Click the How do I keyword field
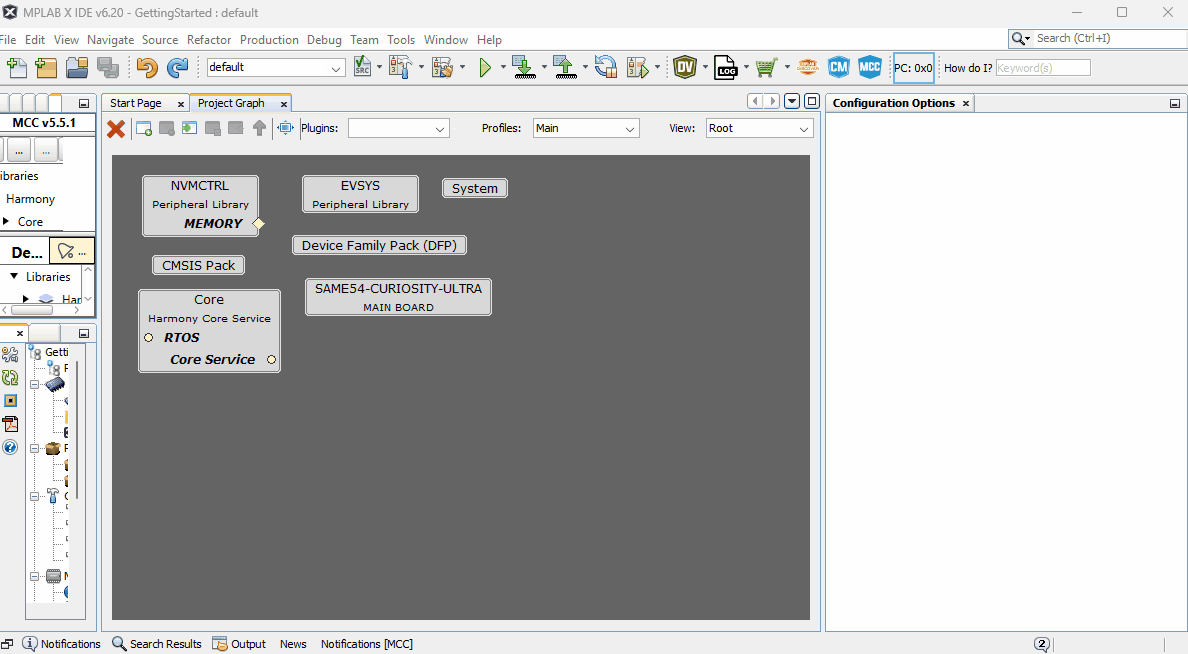The width and height of the screenshot is (1188, 654). click(1043, 67)
